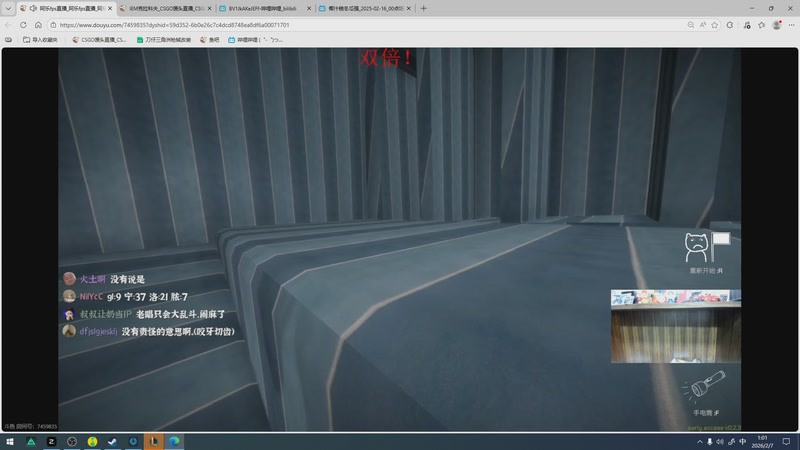Image resolution: width=800 pixels, height=450 pixels.
Task: Go to browser home page icon
Action: [38, 24]
